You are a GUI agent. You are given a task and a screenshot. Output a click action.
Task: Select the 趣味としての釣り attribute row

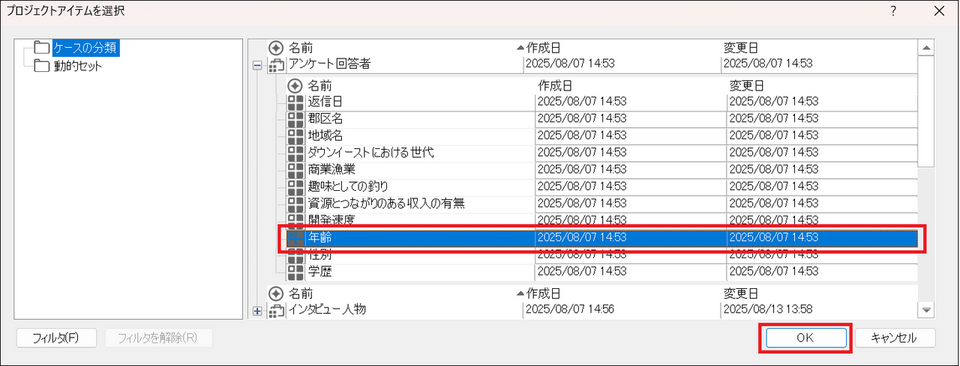tap(602, 187)
